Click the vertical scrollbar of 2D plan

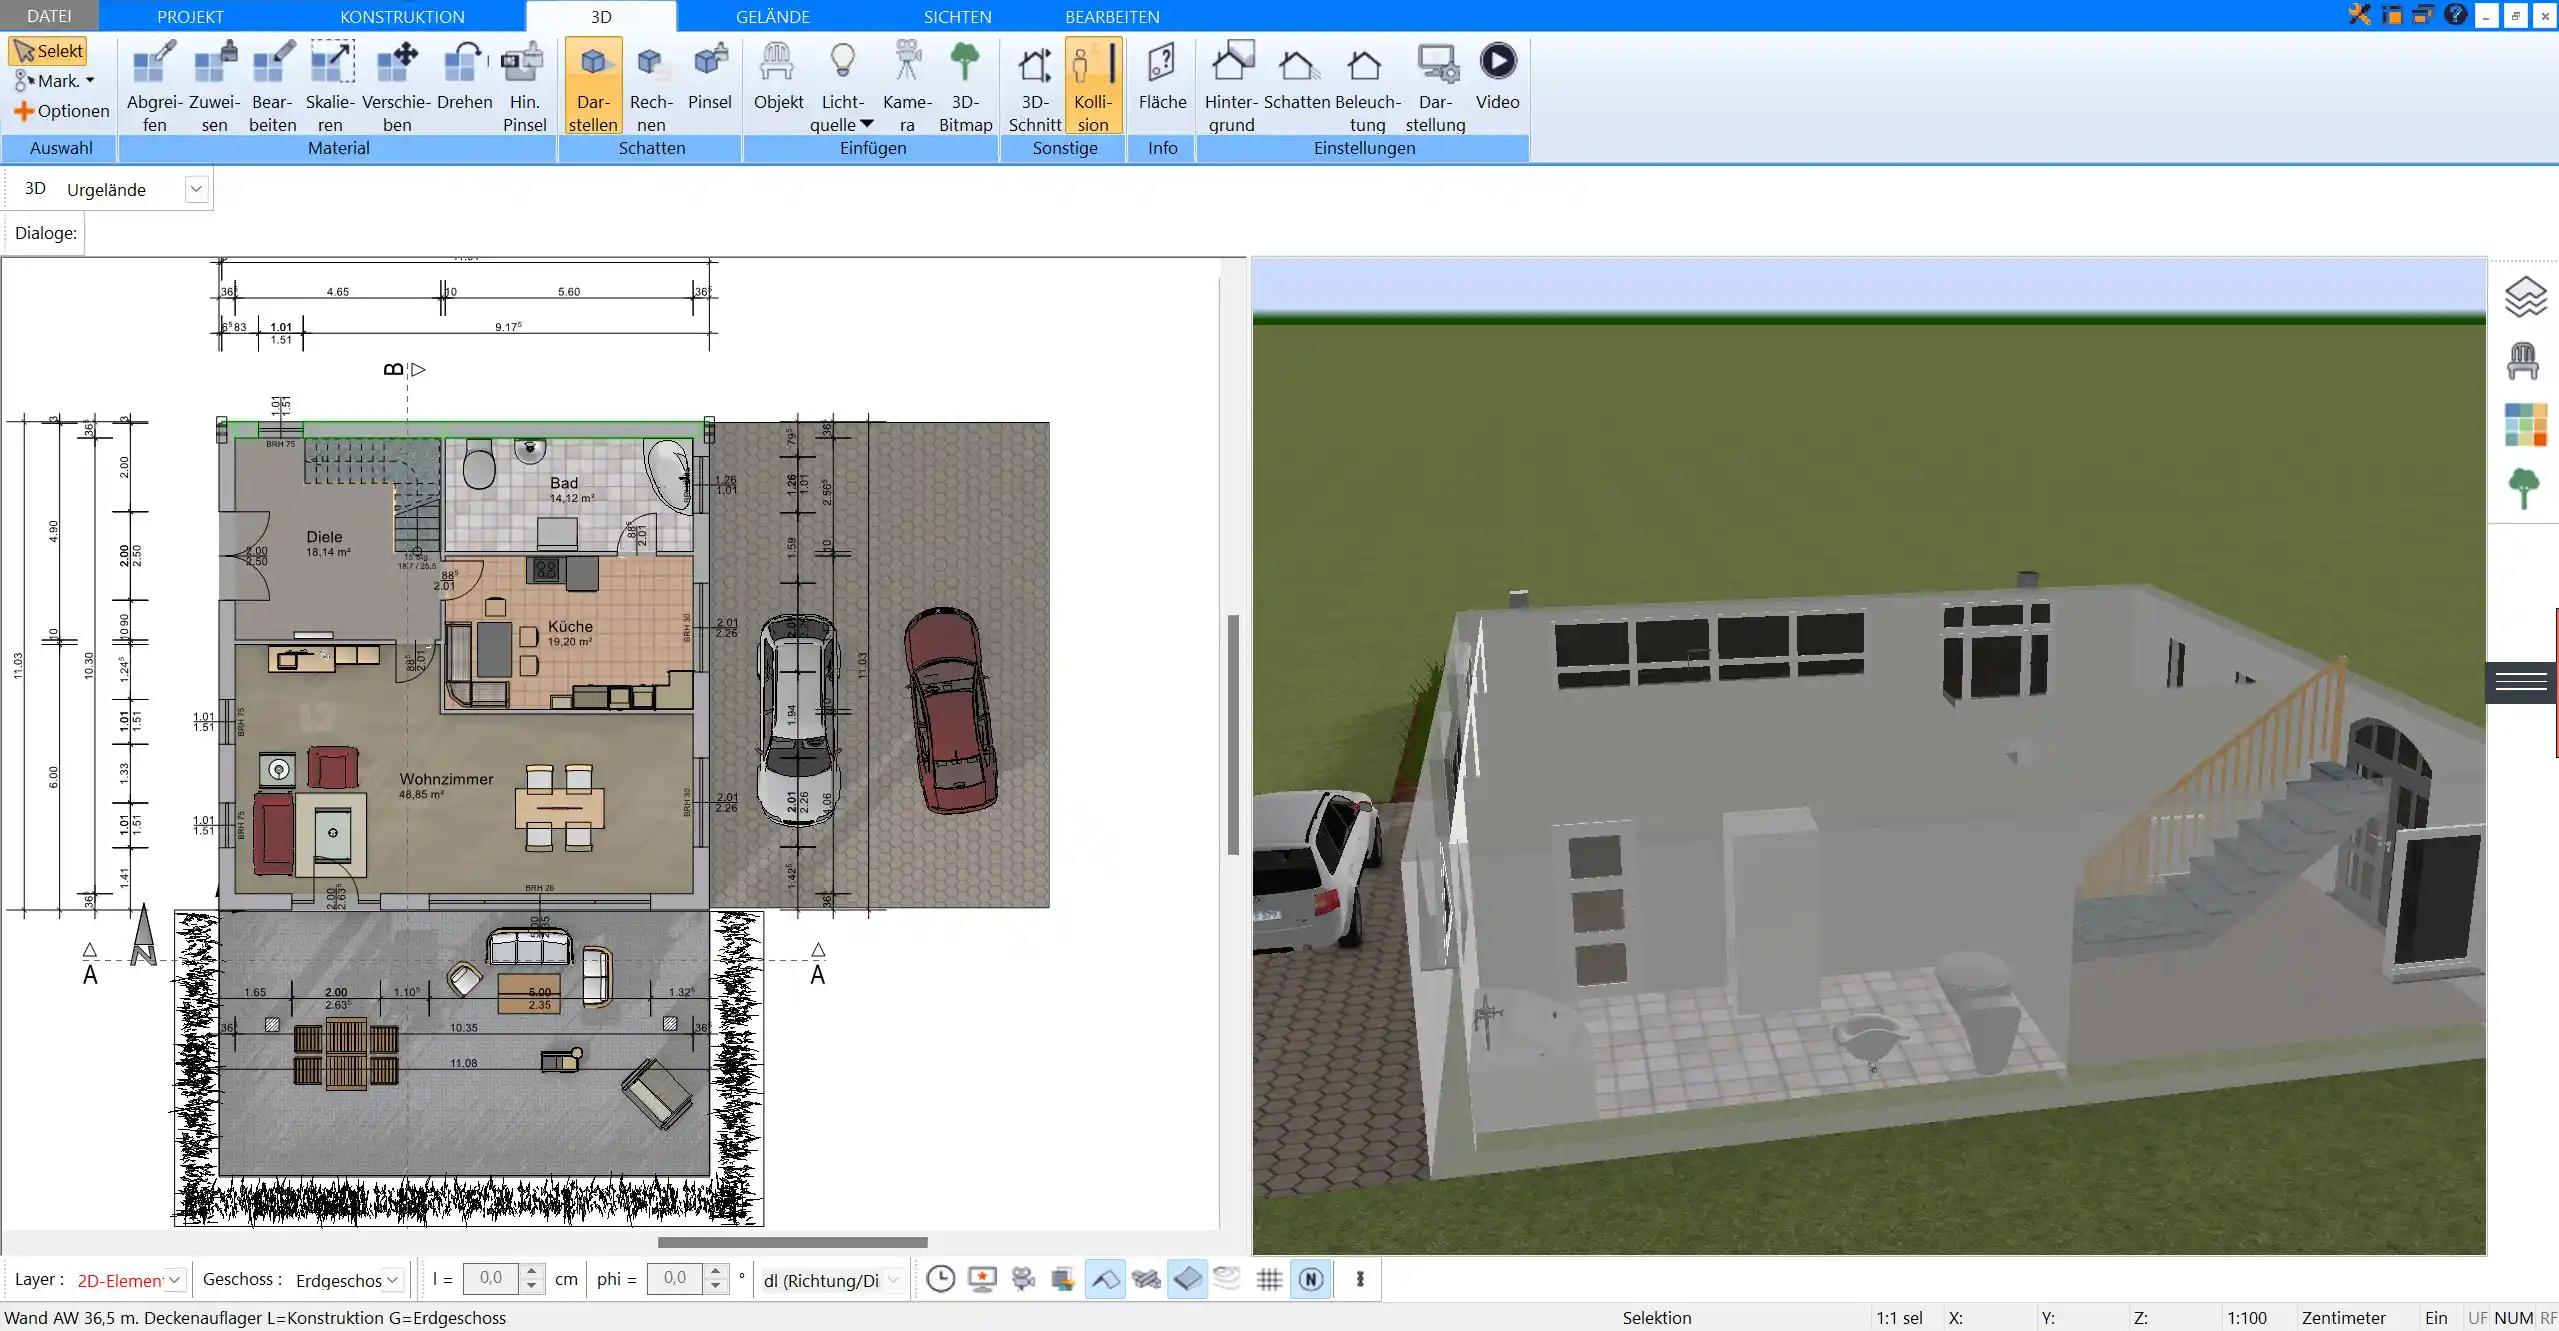pos(1233,735)
